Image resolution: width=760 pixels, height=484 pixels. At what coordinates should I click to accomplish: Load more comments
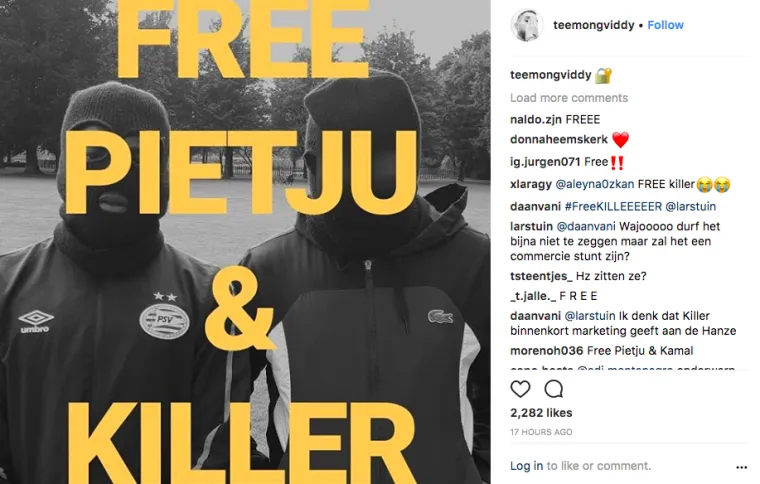tap(569, 98)
